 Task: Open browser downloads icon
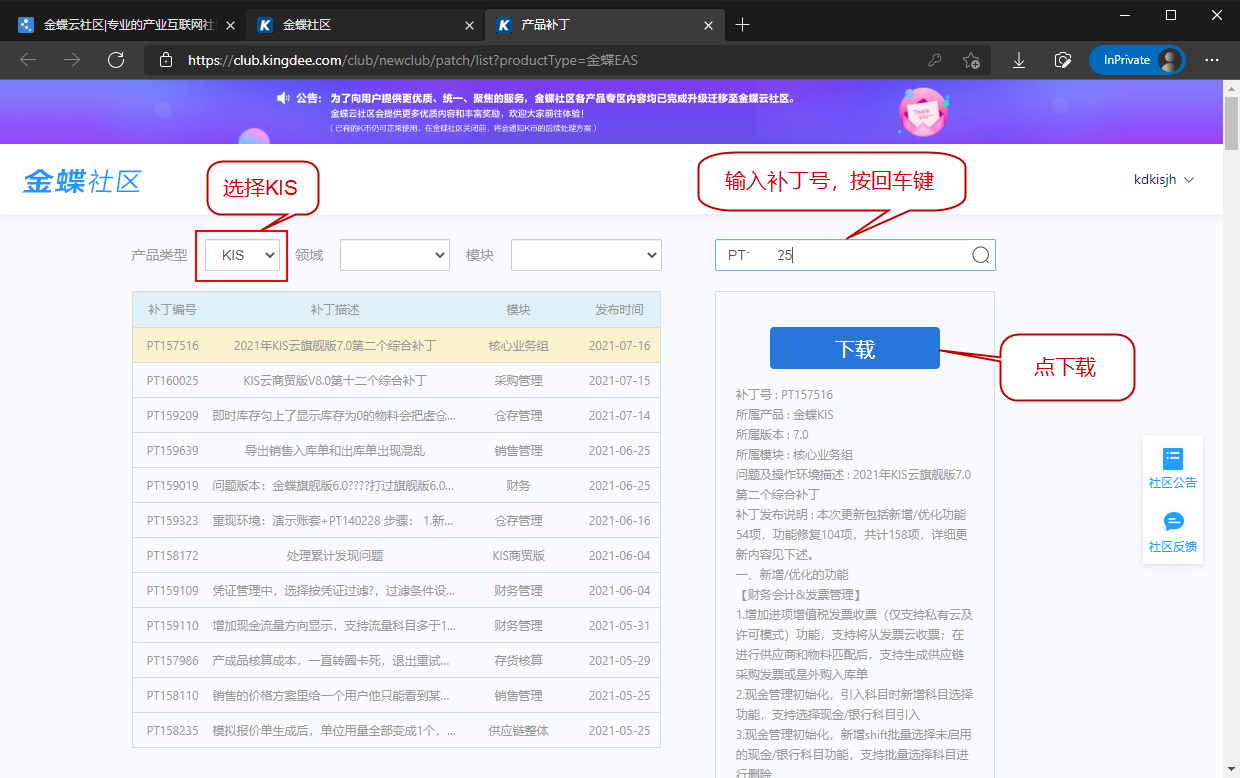coord(1019,60)
